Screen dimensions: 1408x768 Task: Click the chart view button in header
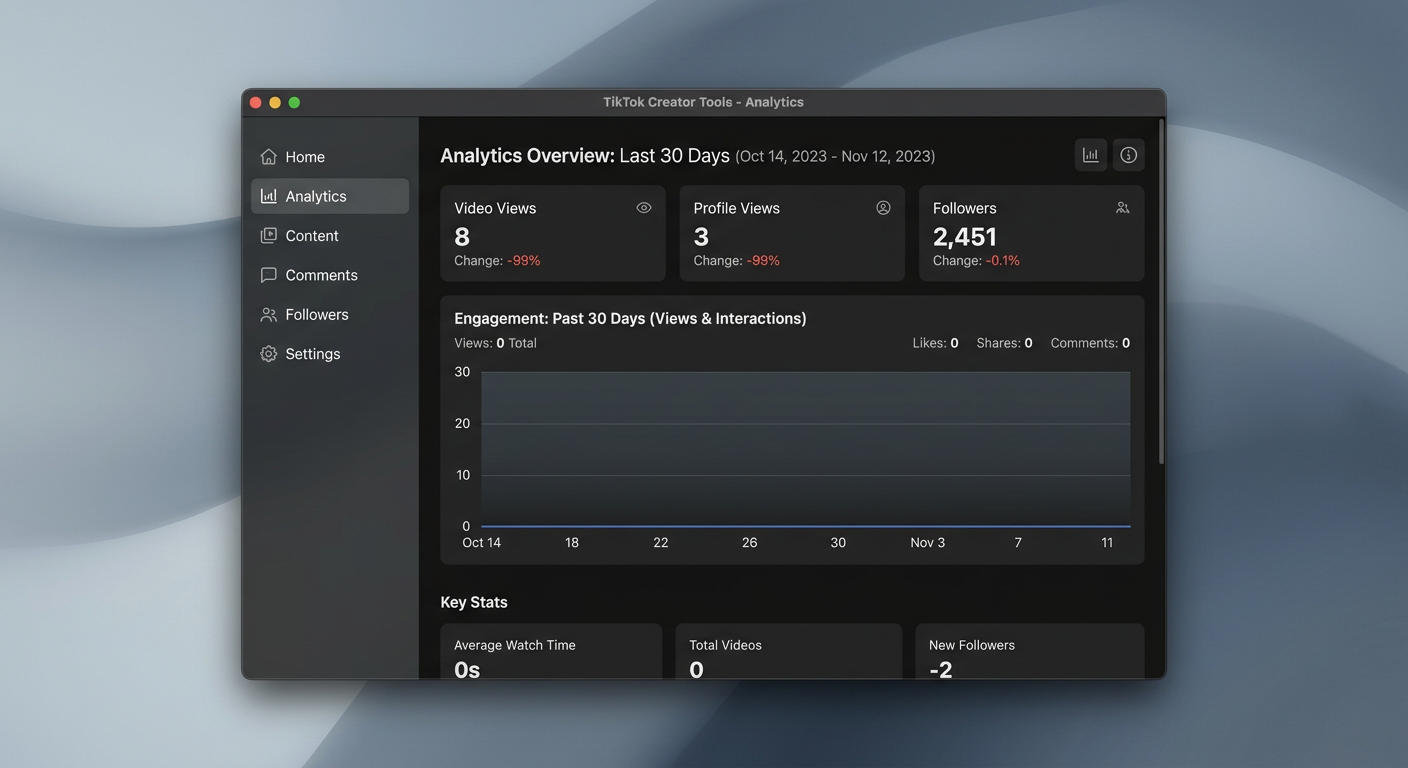(x=1090, y=155)
